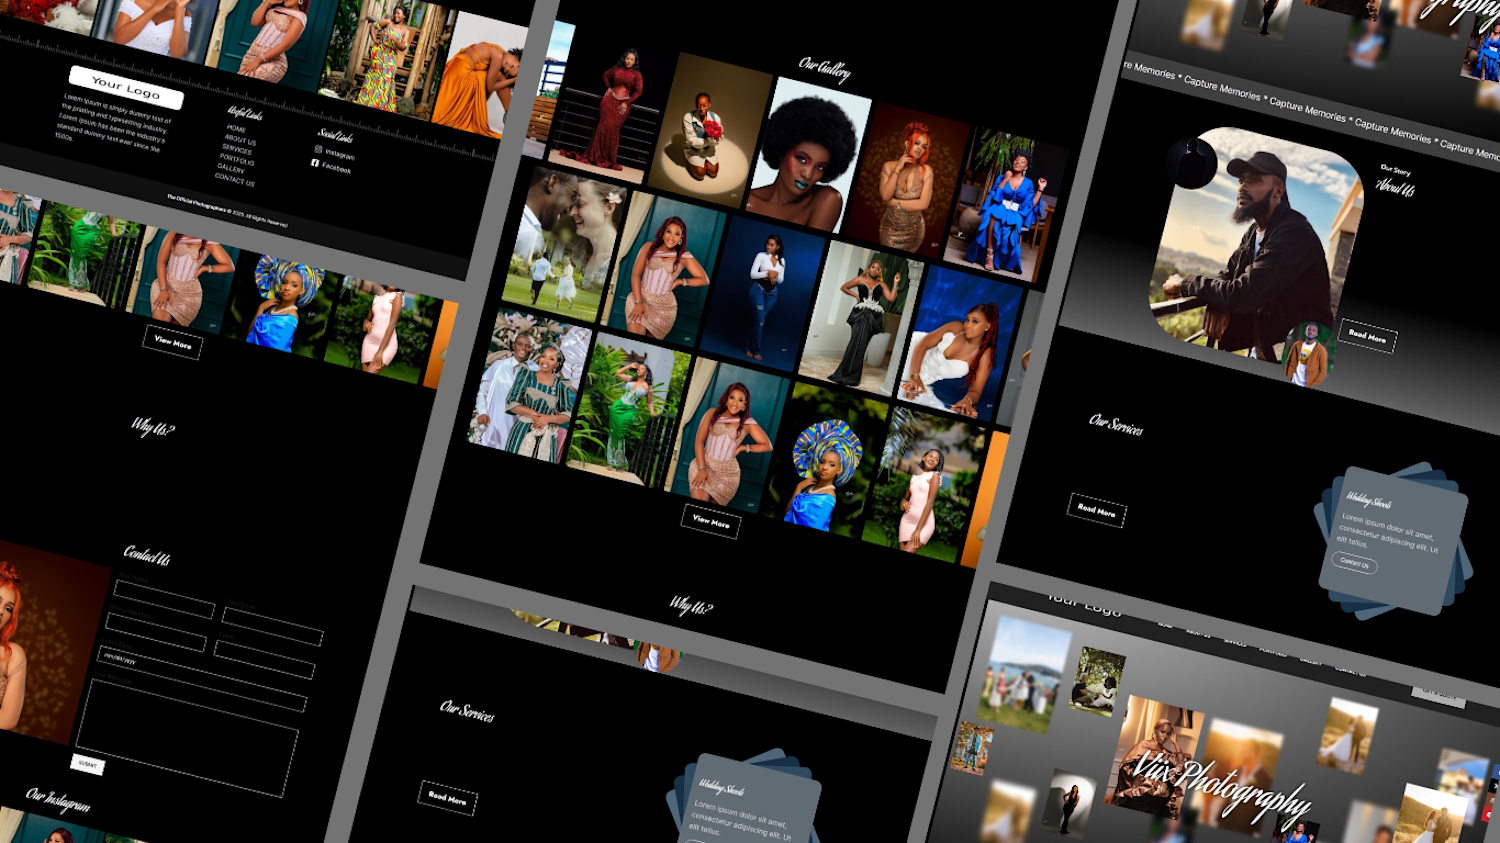This screenshot has height=843, width=1500.
Task: Open PORTFOLIO in footer Useful Links
Action: [x=237, y=160]
